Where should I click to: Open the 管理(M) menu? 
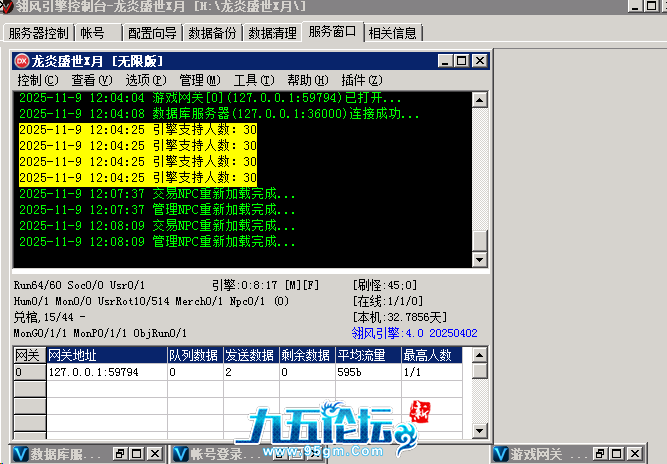pyautogui.click(x=200, y=80)
